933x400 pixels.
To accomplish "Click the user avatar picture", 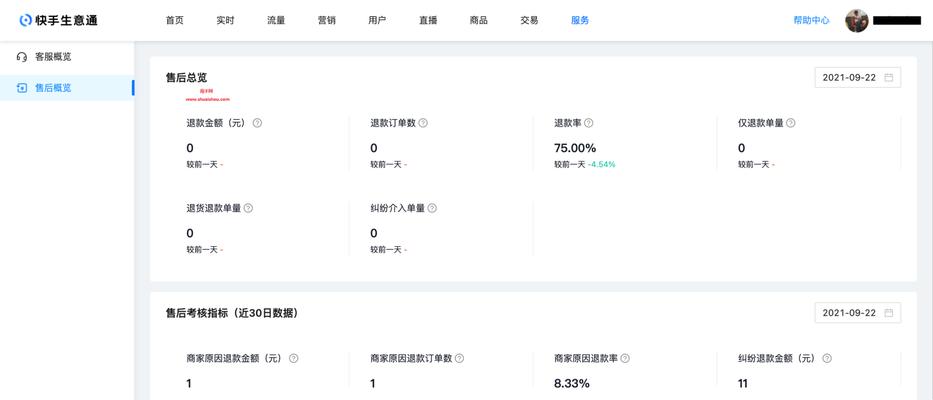I will pyautogui.click(x=857, y=21).
